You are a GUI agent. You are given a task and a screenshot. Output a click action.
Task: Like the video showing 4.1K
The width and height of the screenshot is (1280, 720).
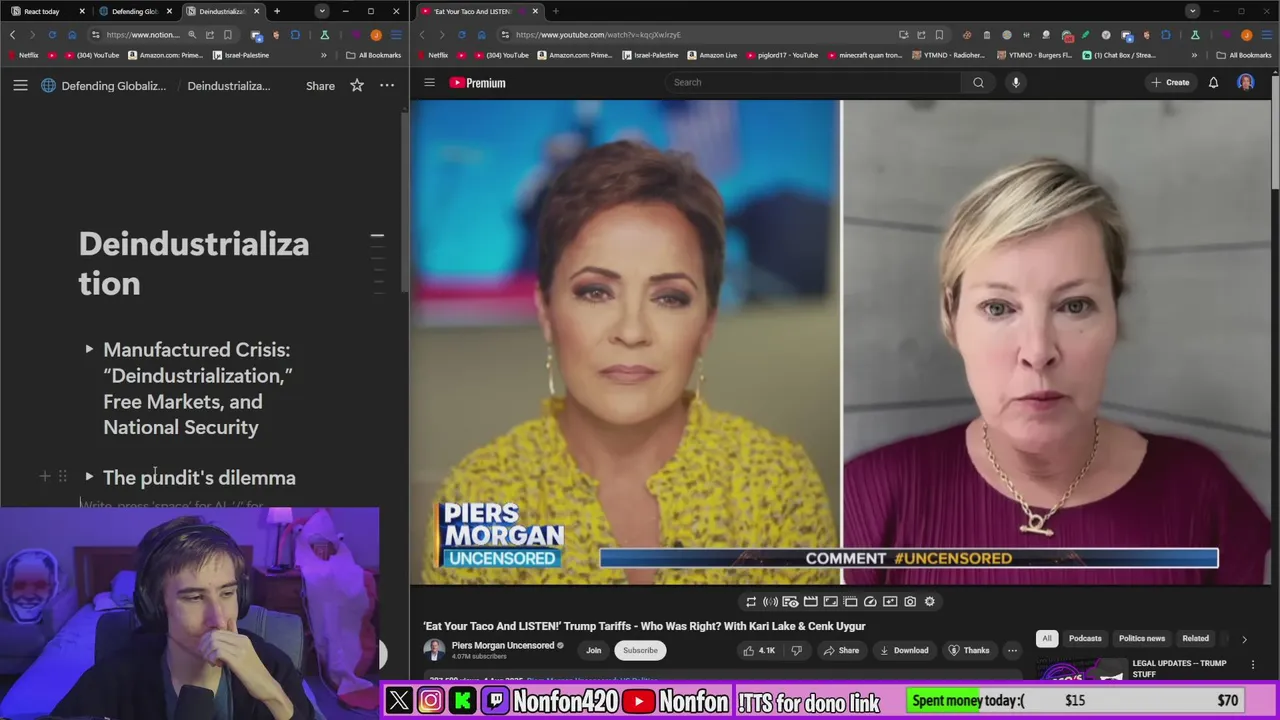tap(759, 650)
